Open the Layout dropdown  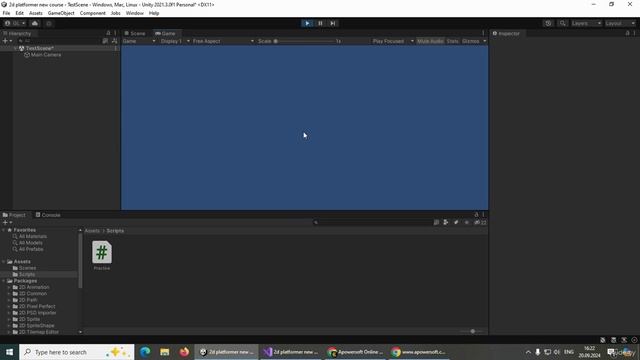620,23
